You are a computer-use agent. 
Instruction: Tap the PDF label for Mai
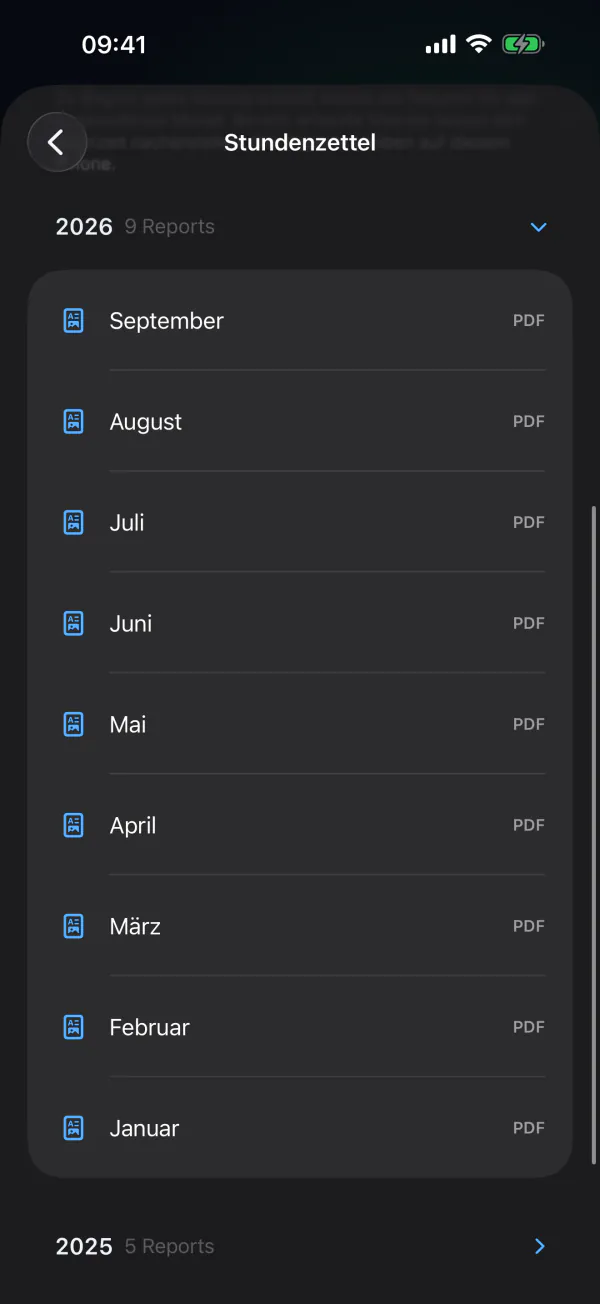tap(529, 724)
